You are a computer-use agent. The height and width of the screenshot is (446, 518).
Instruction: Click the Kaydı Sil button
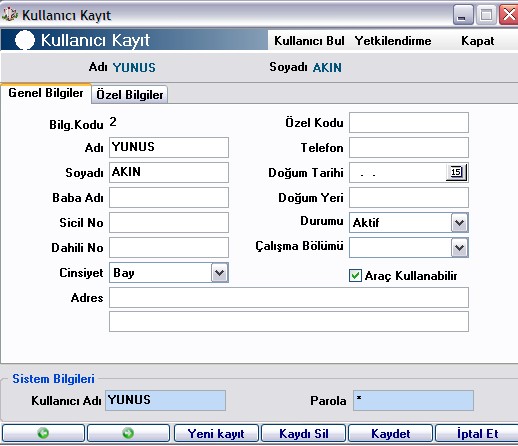click(303, 433)
